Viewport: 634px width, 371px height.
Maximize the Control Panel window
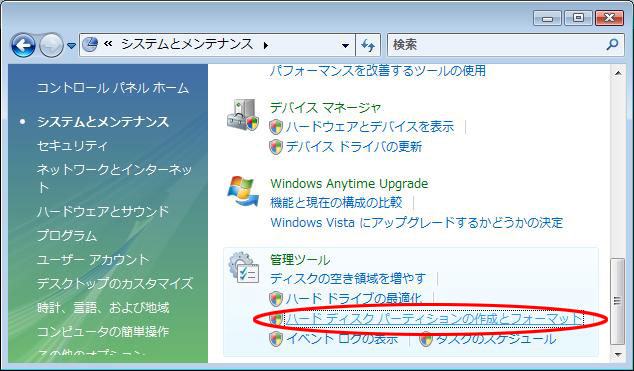(x=578, y=19)
